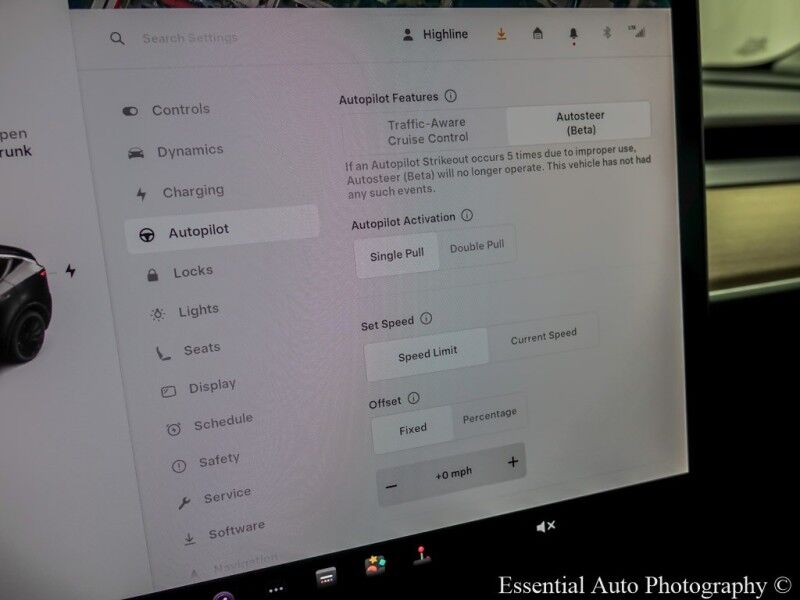Choose Percentage offset type
This screenshot has width=800, height=600.
(x=489, y=416)
